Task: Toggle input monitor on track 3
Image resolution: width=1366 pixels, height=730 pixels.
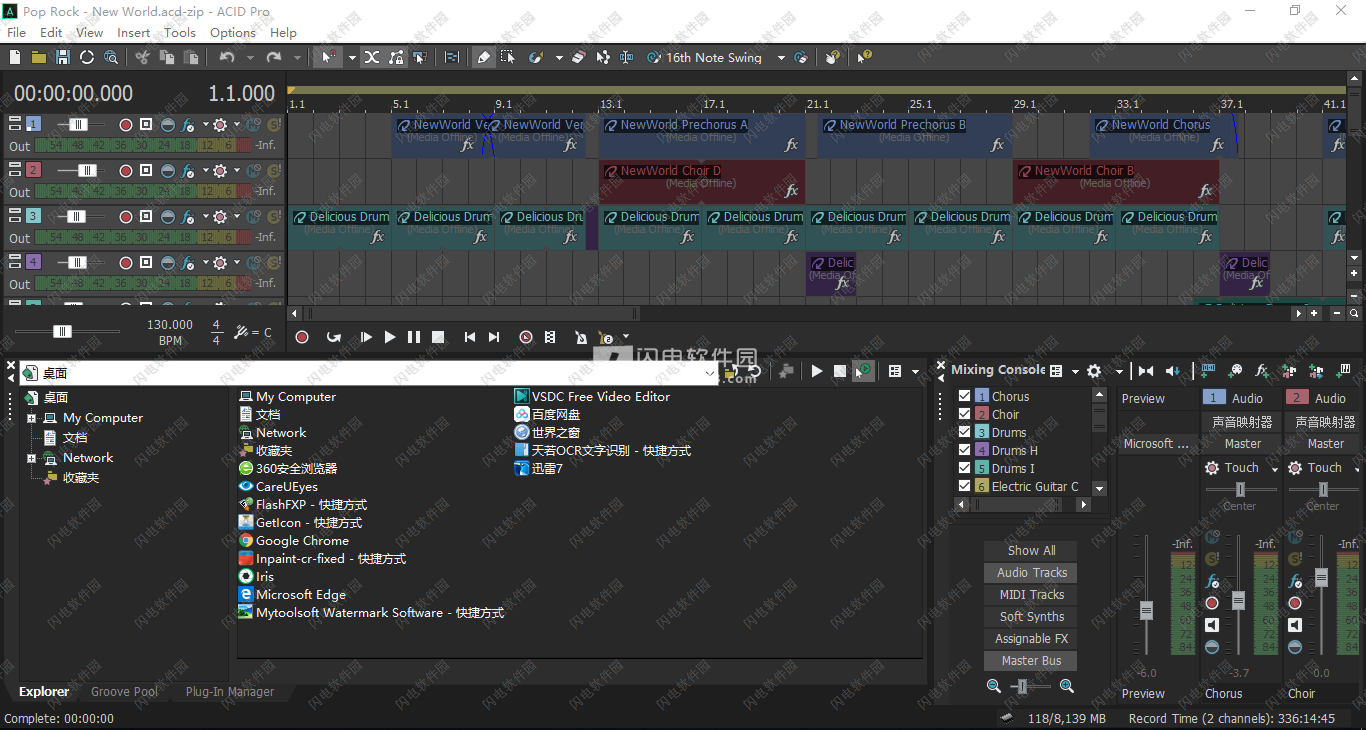Action: tap(146, 217)
